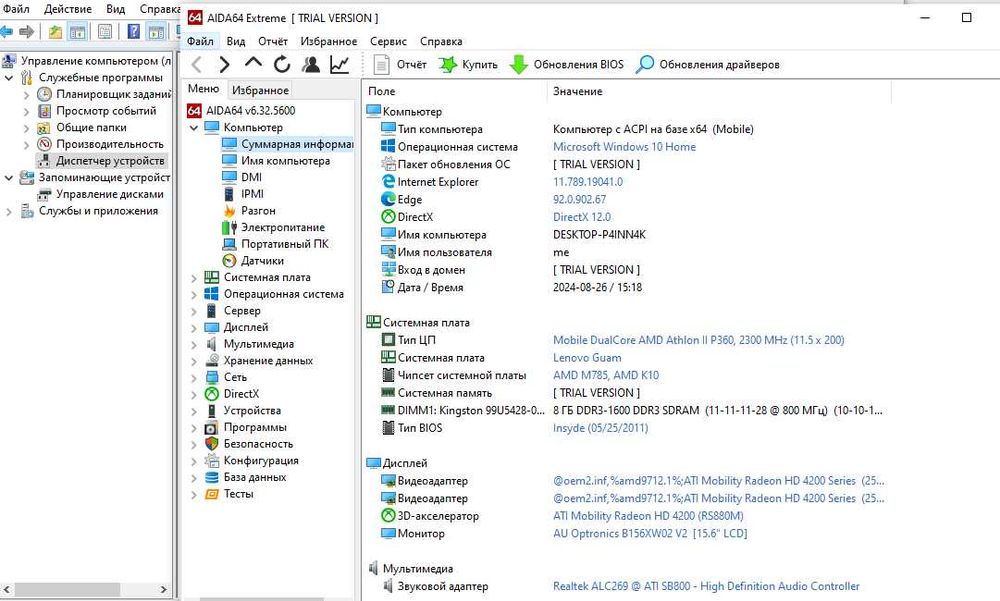Go forward with AIDA64 forward arrow

pyautogui.click(x=224, y=64)
